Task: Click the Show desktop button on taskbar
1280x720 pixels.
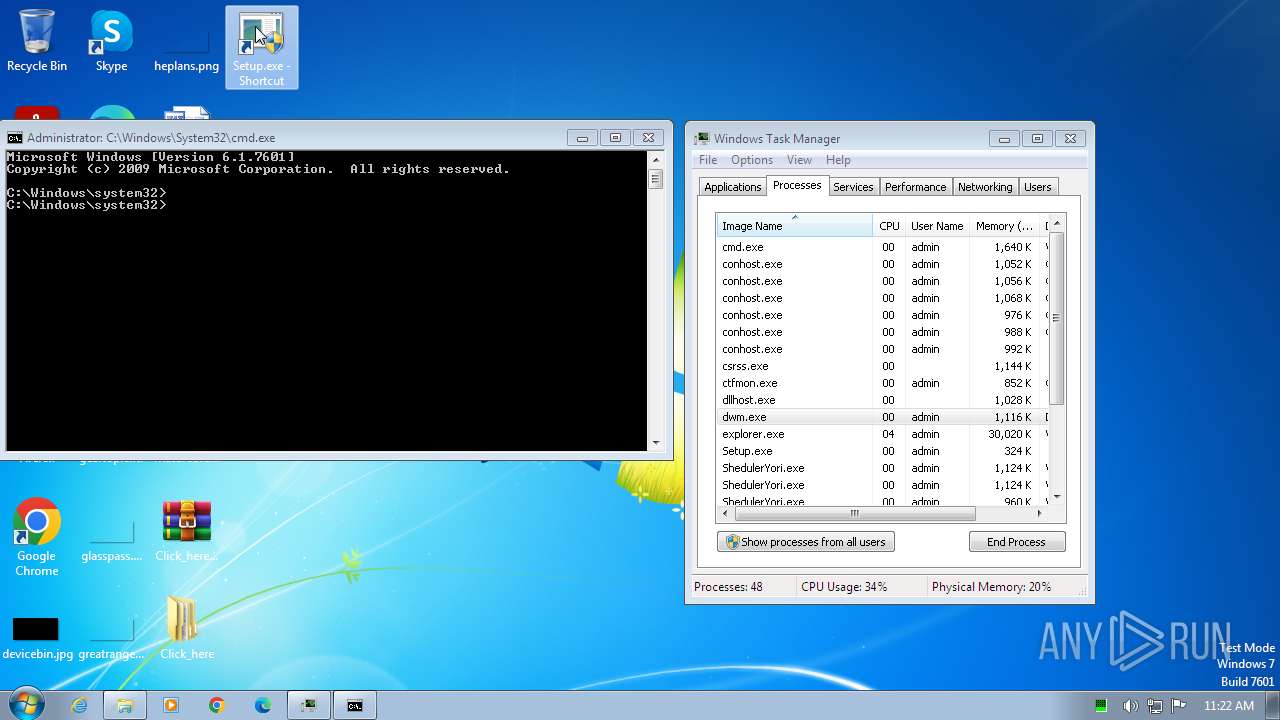Action: click(1273, 705)
